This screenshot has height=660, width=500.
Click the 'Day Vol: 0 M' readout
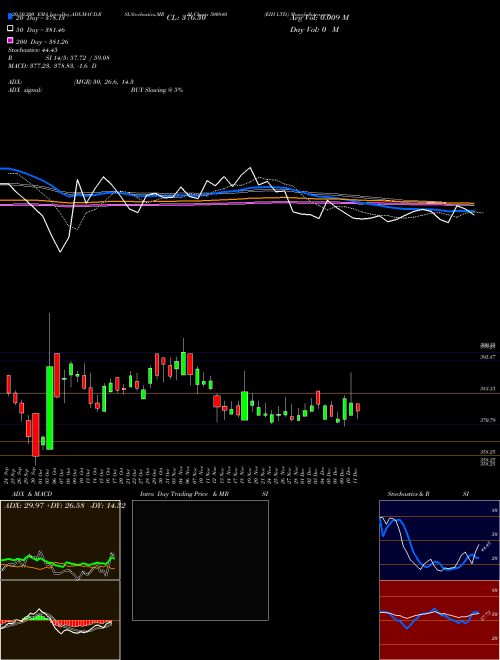(x=314, y=29)
